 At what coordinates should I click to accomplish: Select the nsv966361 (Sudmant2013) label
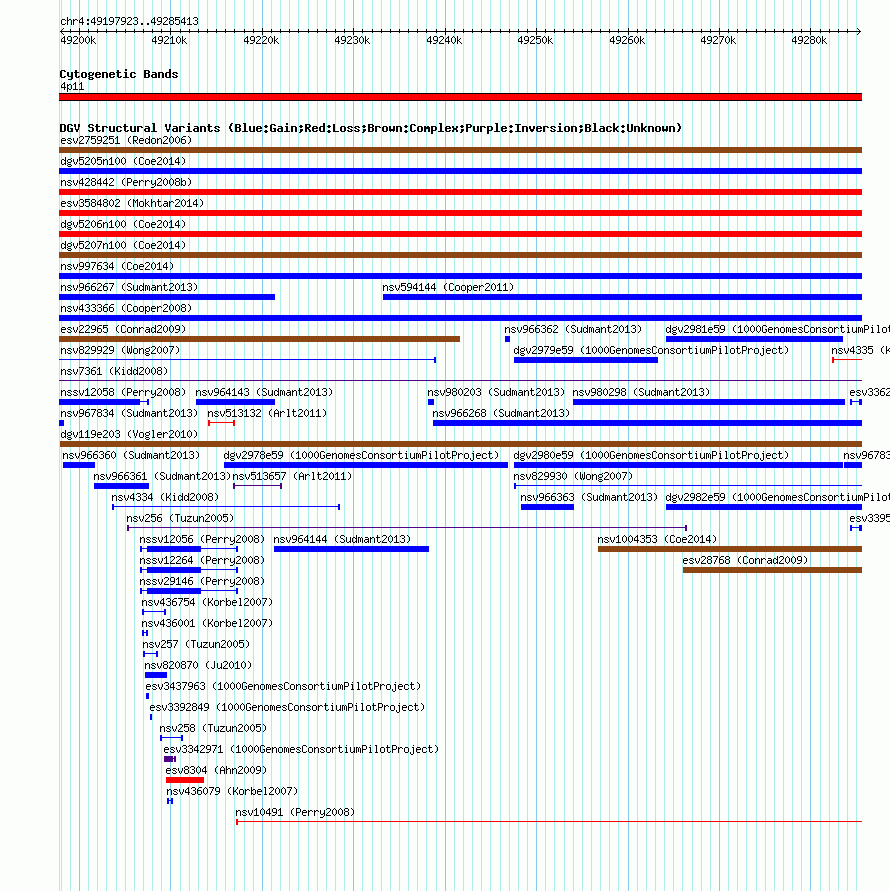[162, 476]
